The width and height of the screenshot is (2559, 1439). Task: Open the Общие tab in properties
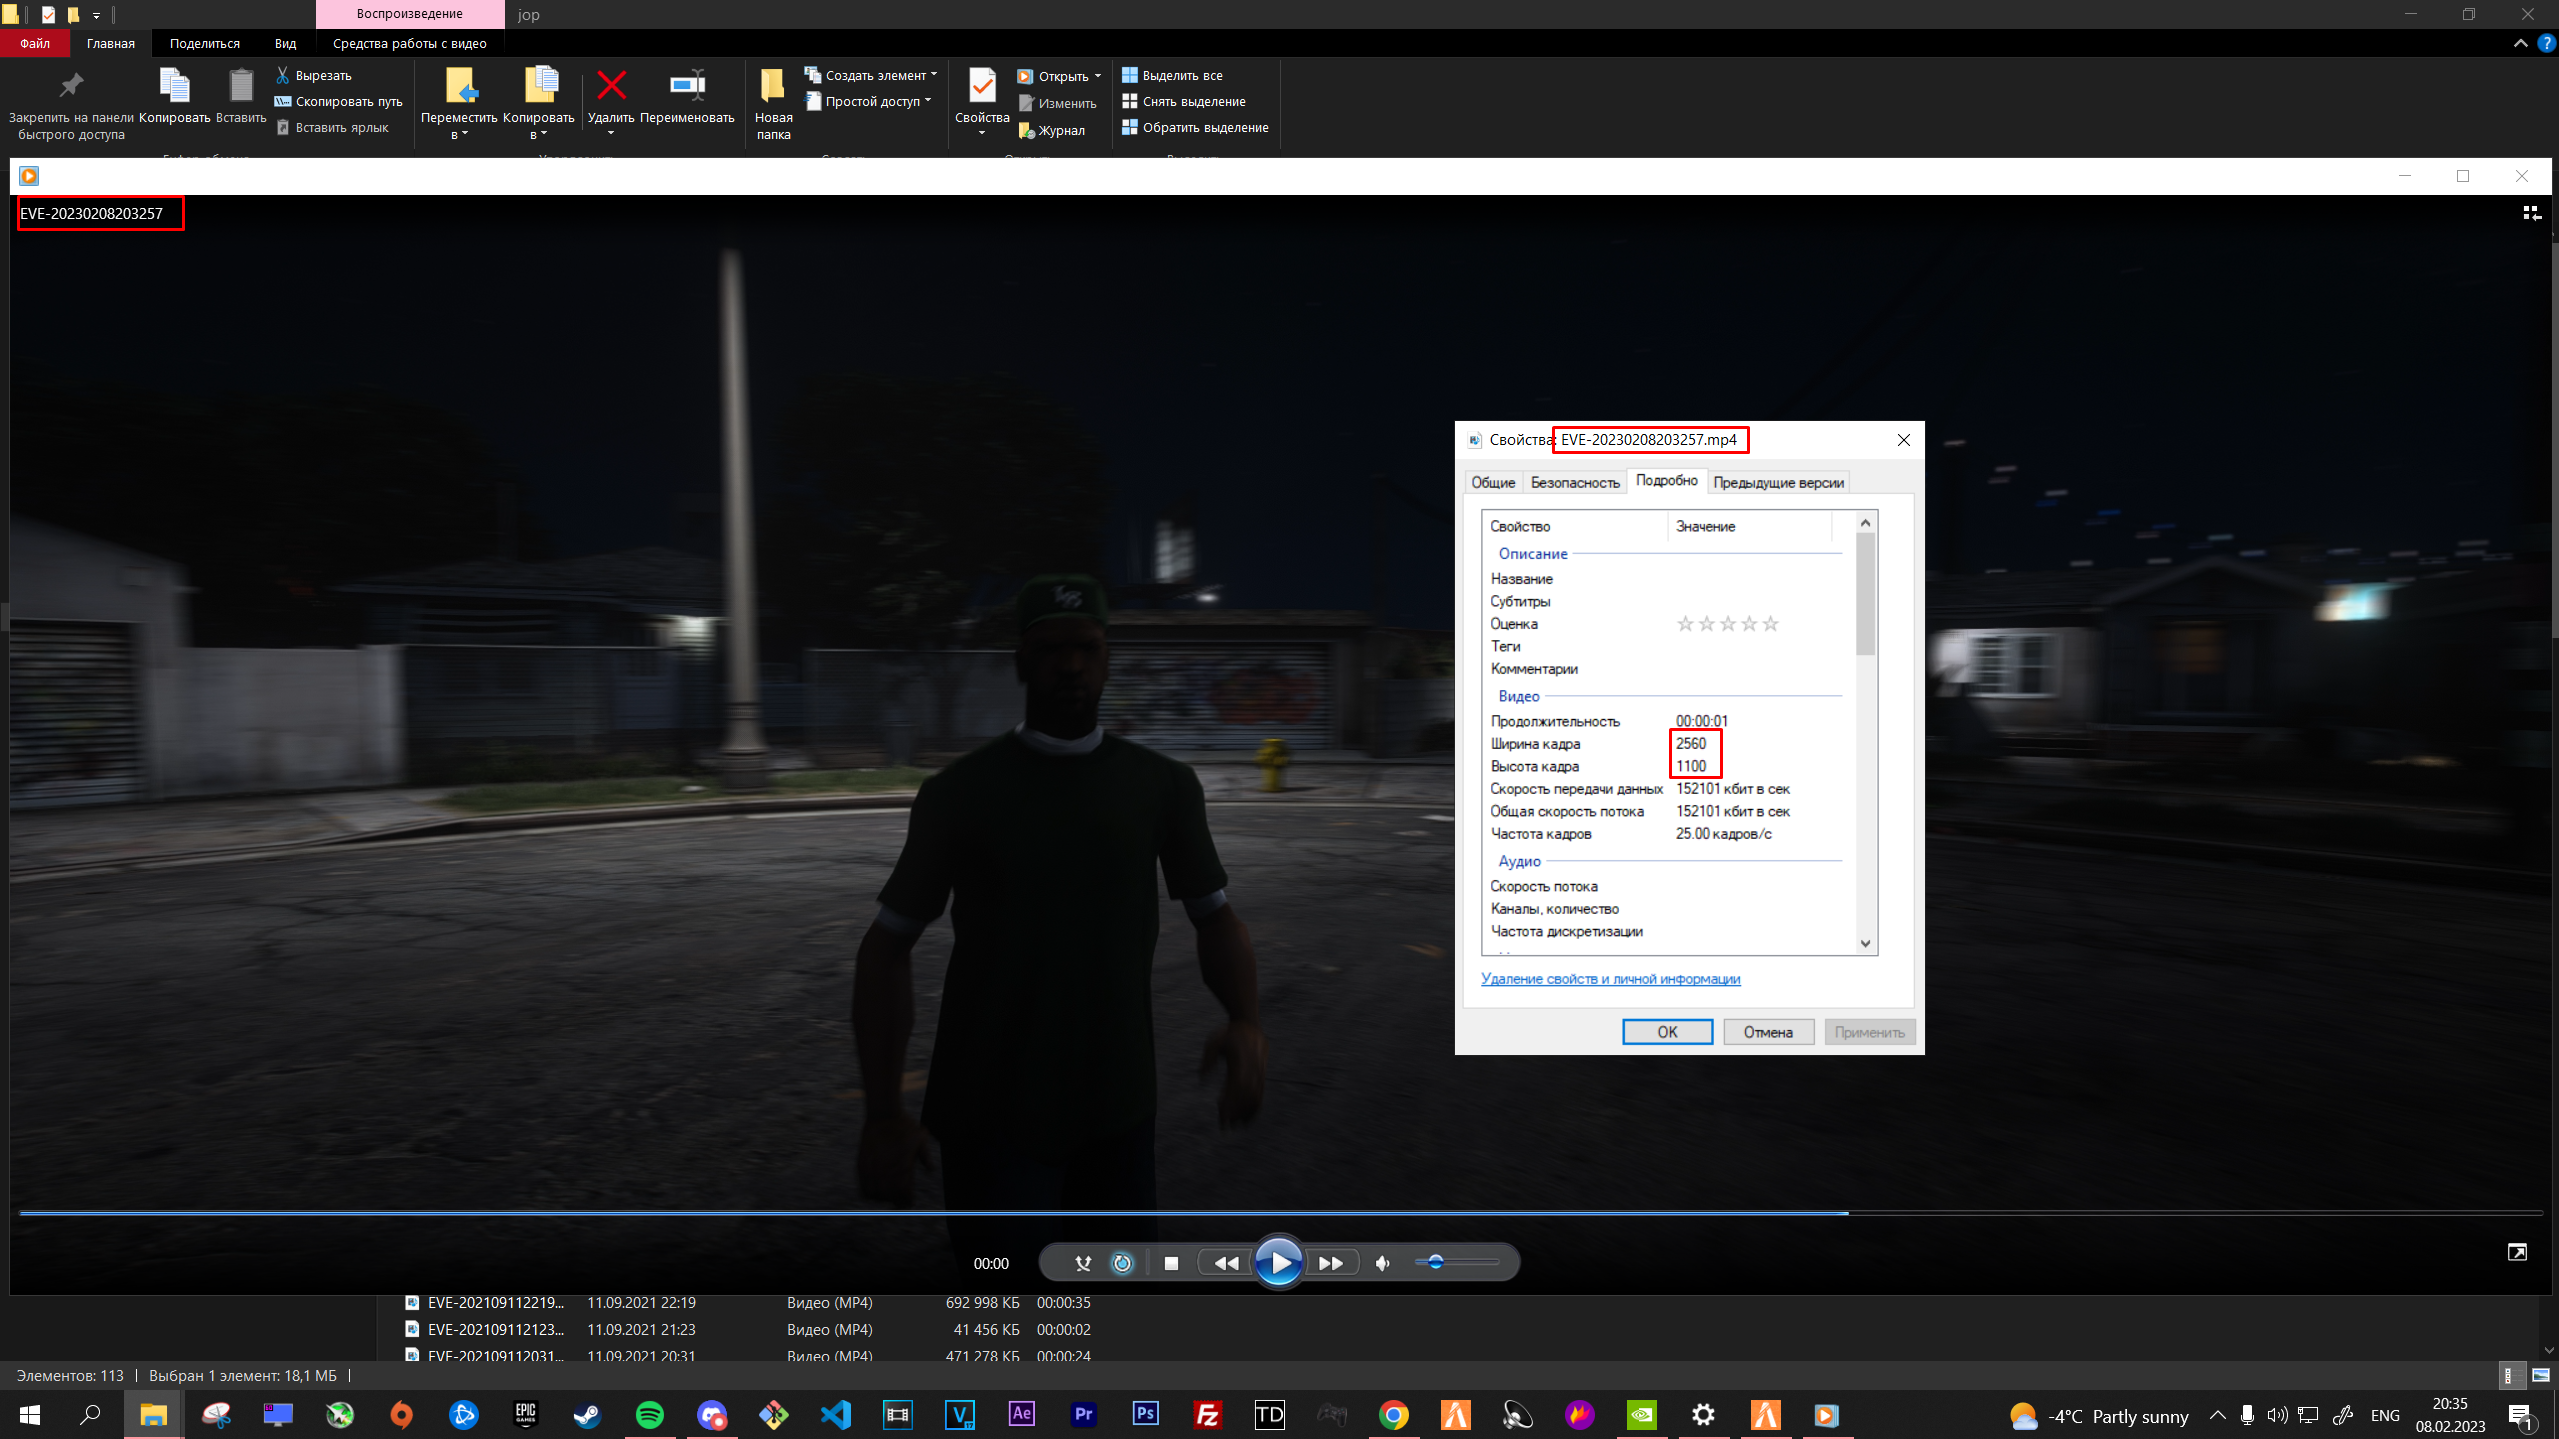[1493, 482]
